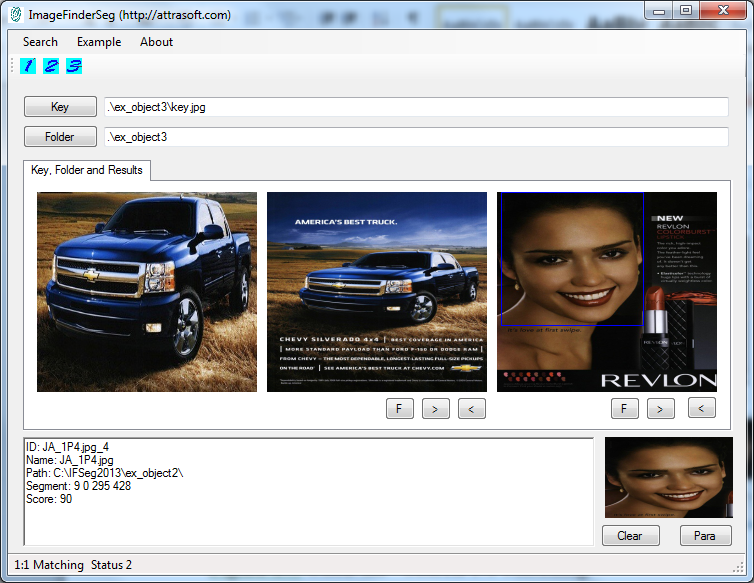Click the 'Path: C:\IFSeg2013\ex_object2\' line
The height and width of the screenshot is (583, 754).
pyautogui.click(x=104, y=473)
